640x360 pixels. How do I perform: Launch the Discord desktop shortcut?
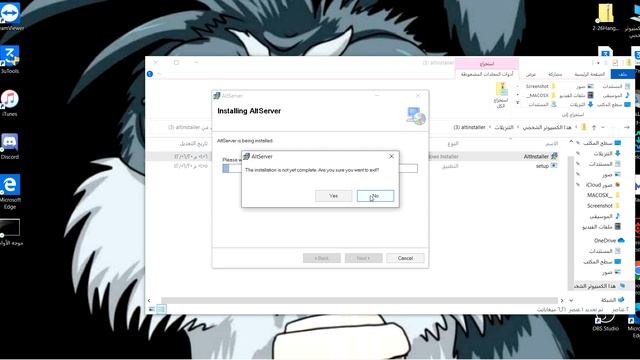coord(10,146)
